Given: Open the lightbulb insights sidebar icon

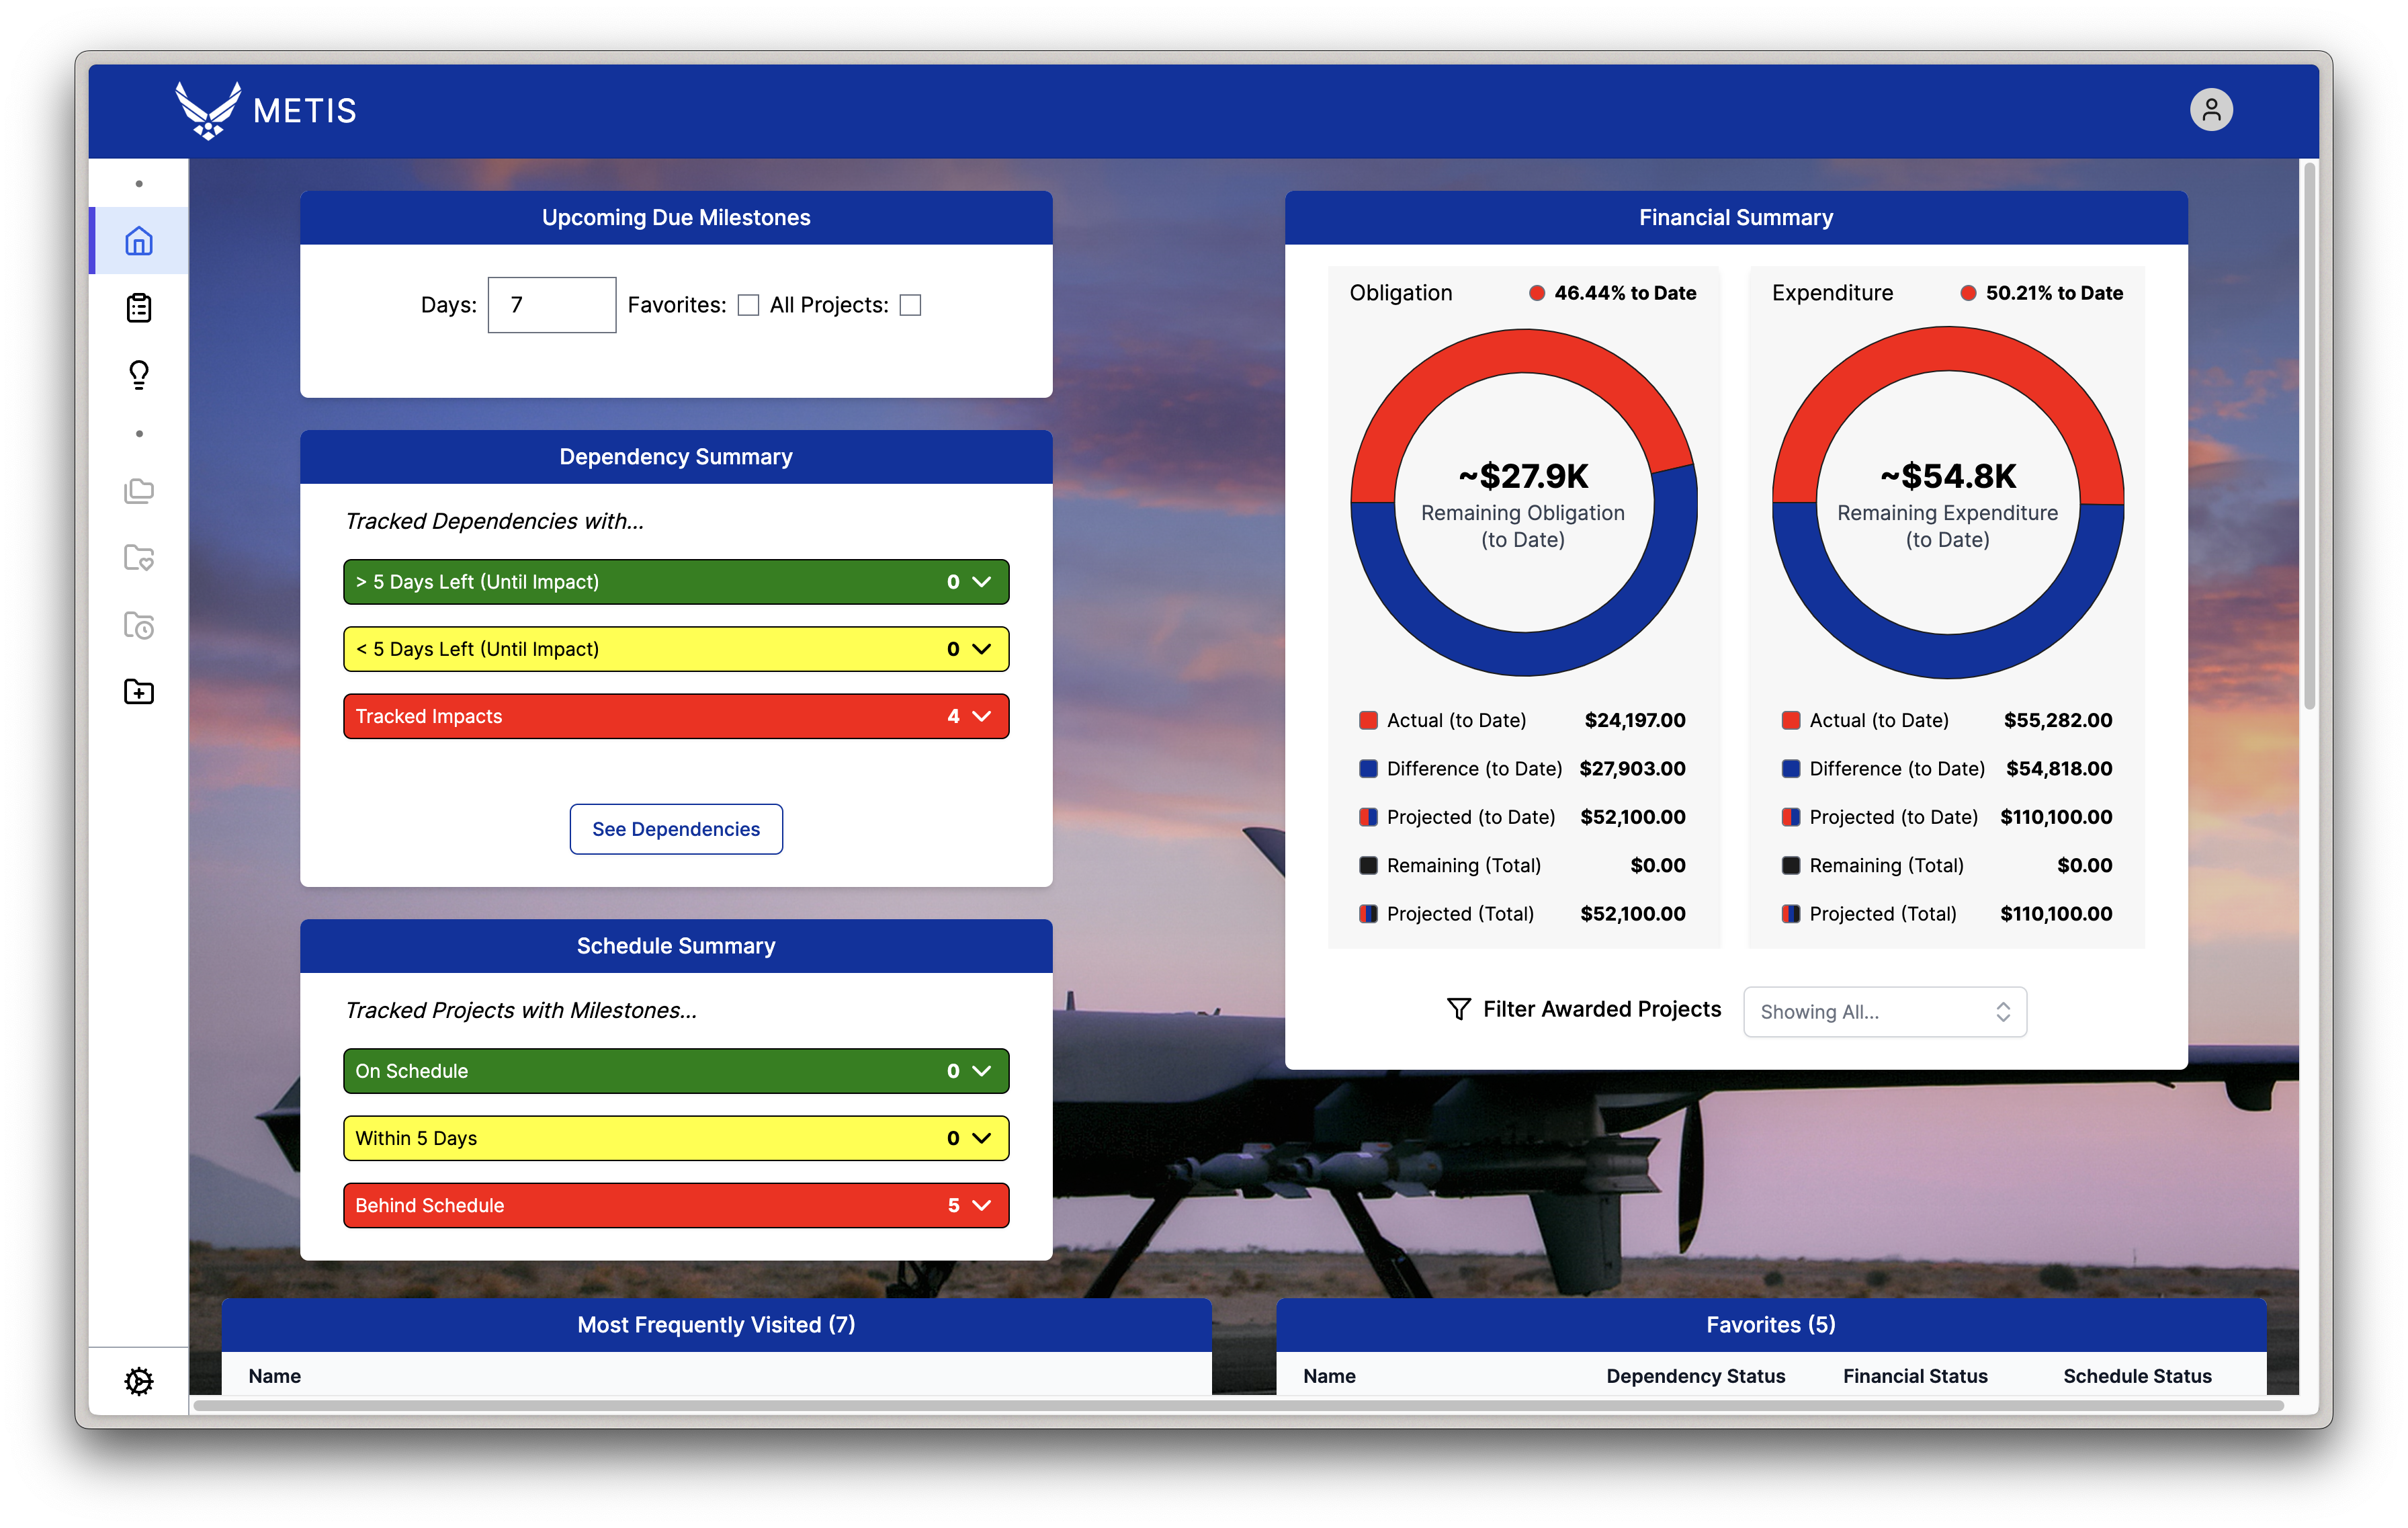Looking at the screenshot, I should click(x=138, y=375).
